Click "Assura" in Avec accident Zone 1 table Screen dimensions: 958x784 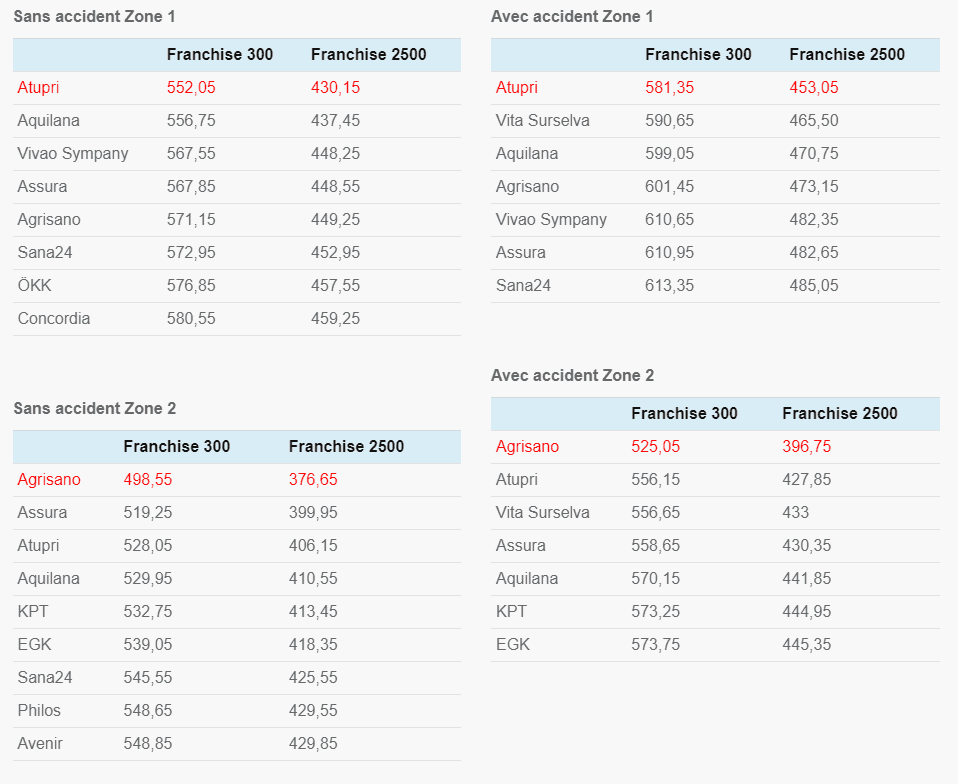coord(521,252)
